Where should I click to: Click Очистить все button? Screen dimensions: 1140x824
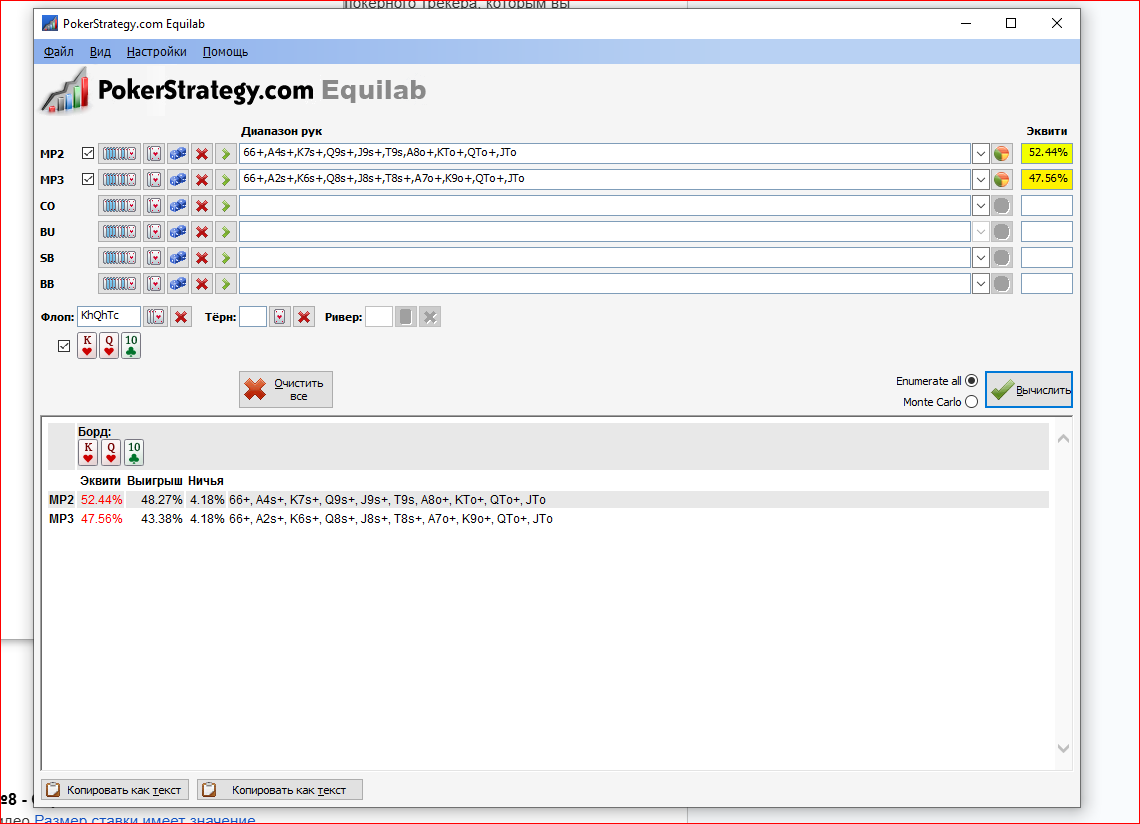[286, 390]
